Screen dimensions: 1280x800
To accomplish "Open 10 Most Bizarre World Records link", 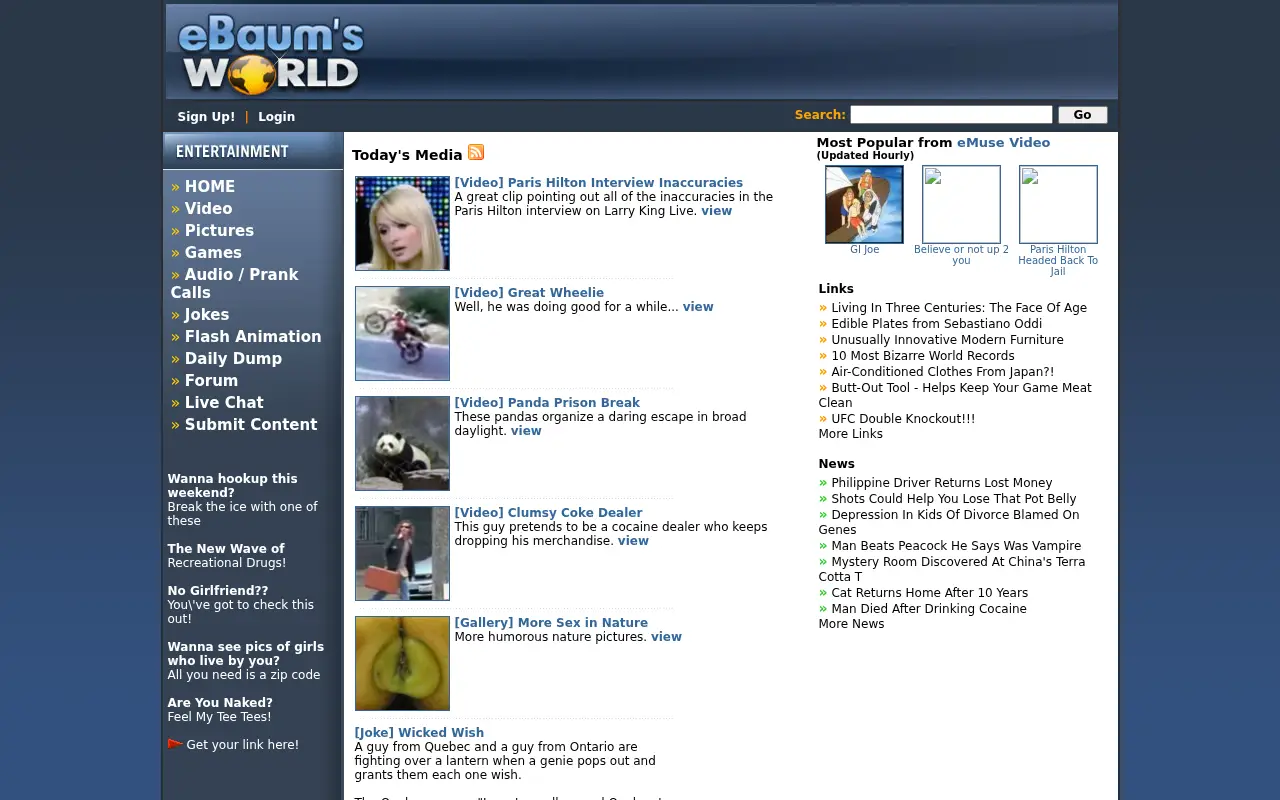I will click(923, 356).
